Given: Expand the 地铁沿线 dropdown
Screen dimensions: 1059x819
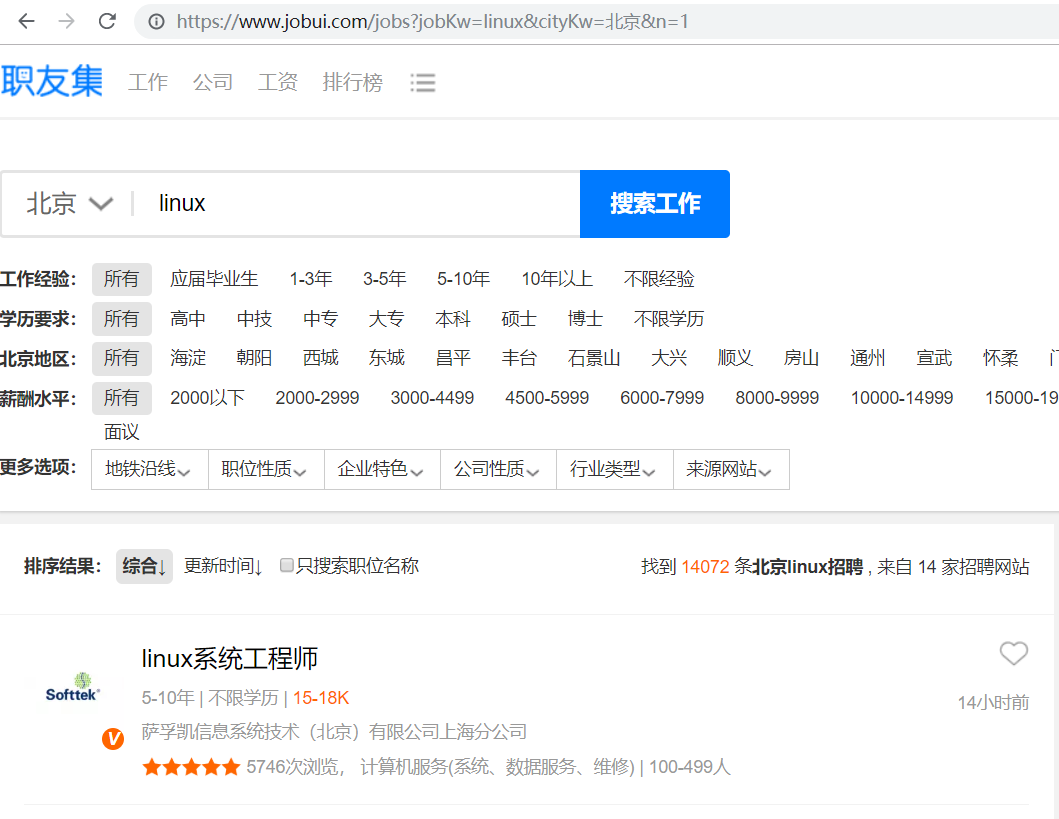Looking at the screenshot, I should click(x=148, y=469).
